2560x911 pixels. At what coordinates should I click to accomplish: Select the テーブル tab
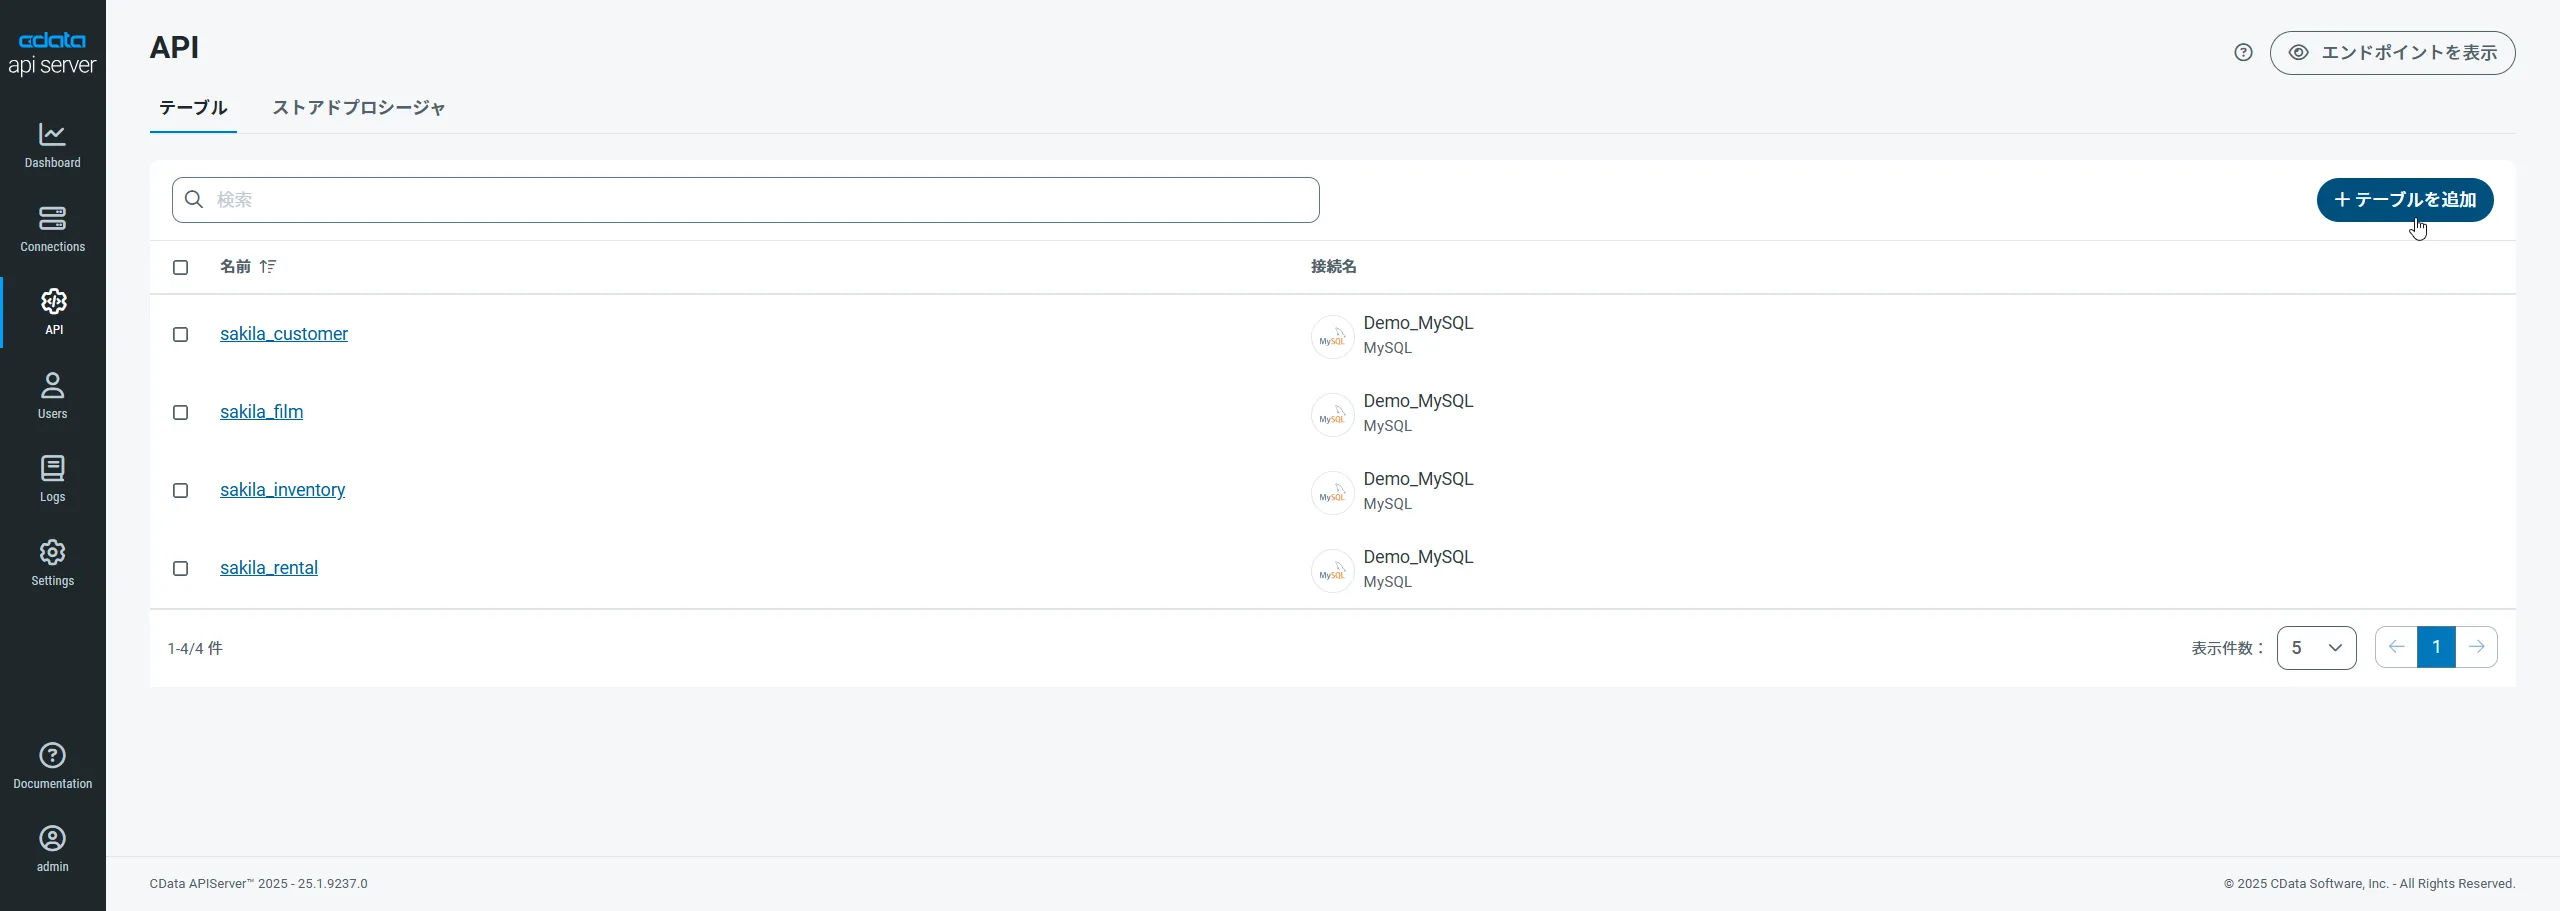(x=193, y=108)
